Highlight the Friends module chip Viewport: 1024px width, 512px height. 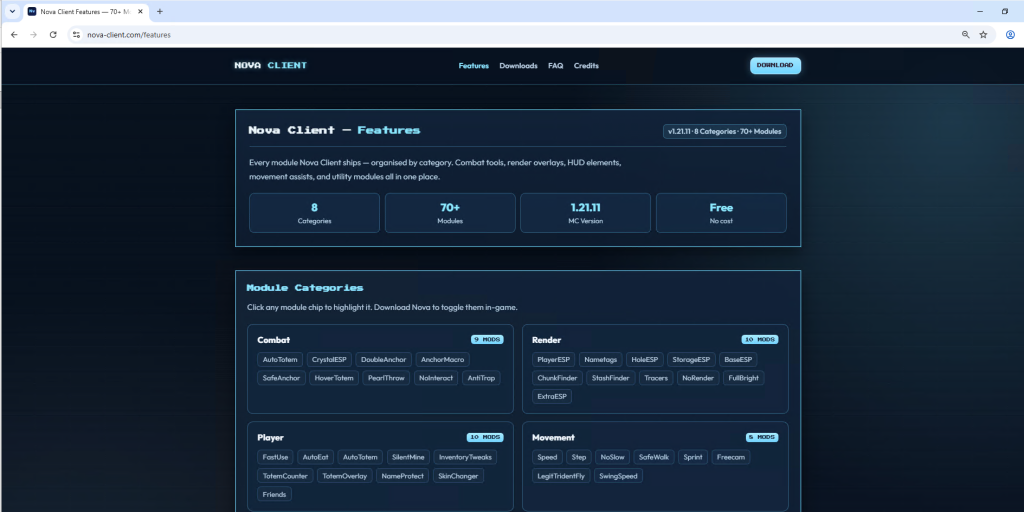pyautogui.click(x=274, y=494)
